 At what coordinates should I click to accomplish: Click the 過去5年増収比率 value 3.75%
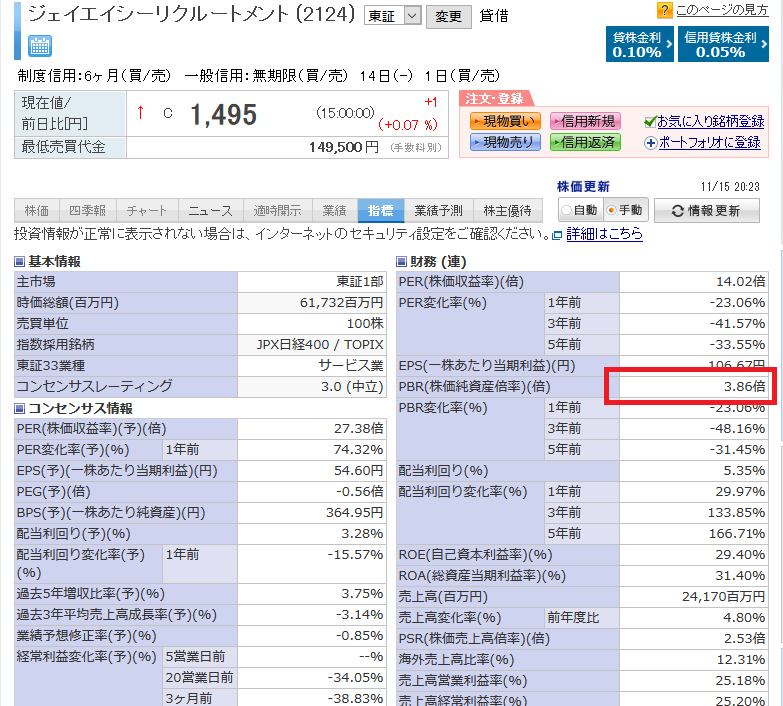coord(362,594)
